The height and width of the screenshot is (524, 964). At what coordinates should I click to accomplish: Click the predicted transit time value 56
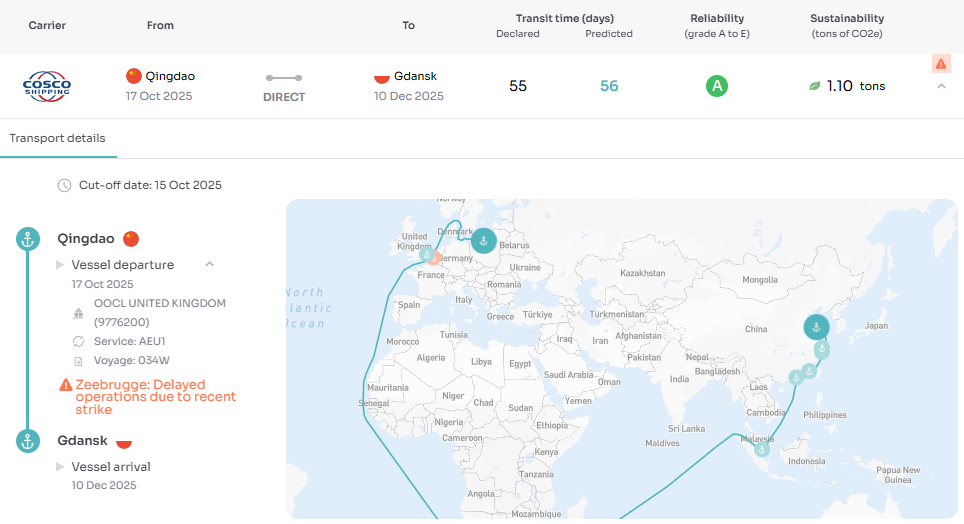point(609,86)
